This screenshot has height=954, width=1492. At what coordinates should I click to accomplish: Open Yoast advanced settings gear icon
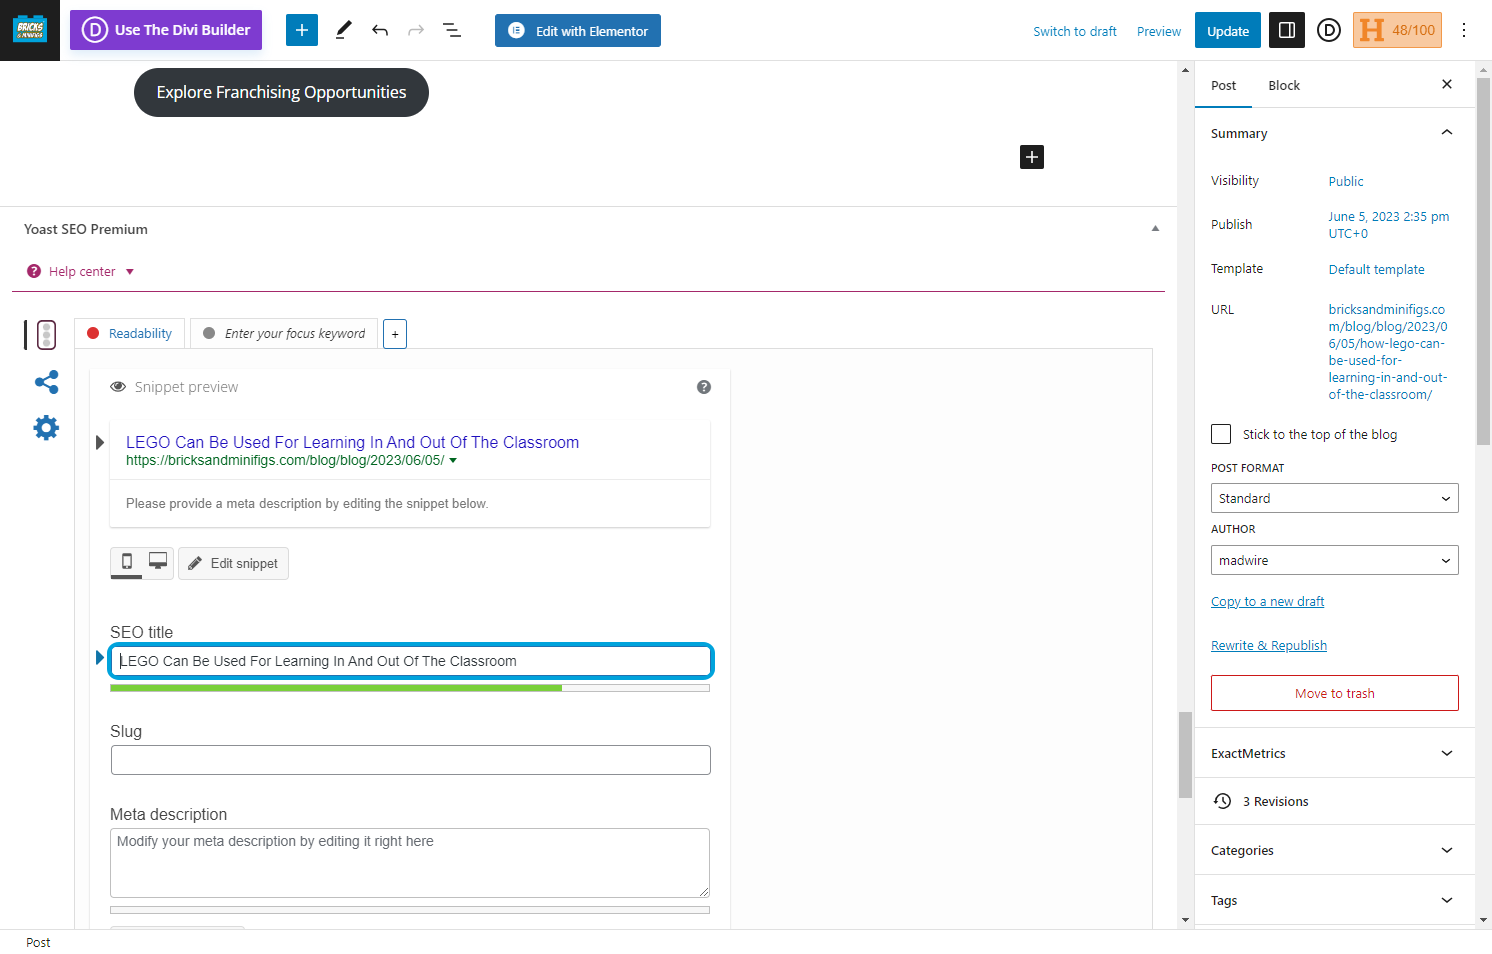point(46,428)
